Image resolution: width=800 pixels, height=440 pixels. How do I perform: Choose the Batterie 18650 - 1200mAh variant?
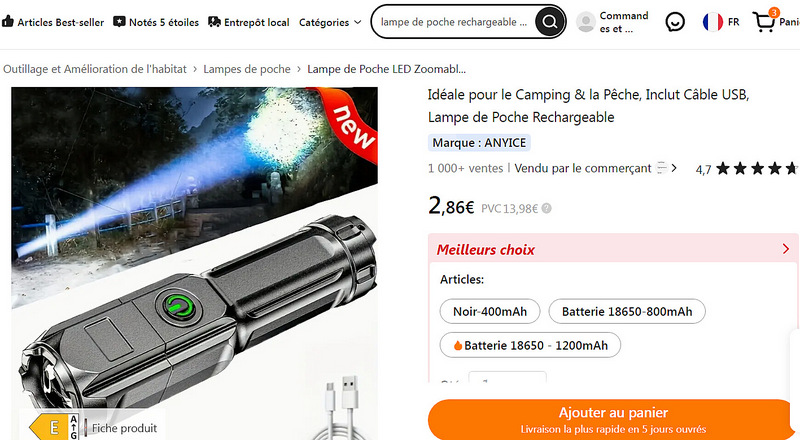click(530, 346)
